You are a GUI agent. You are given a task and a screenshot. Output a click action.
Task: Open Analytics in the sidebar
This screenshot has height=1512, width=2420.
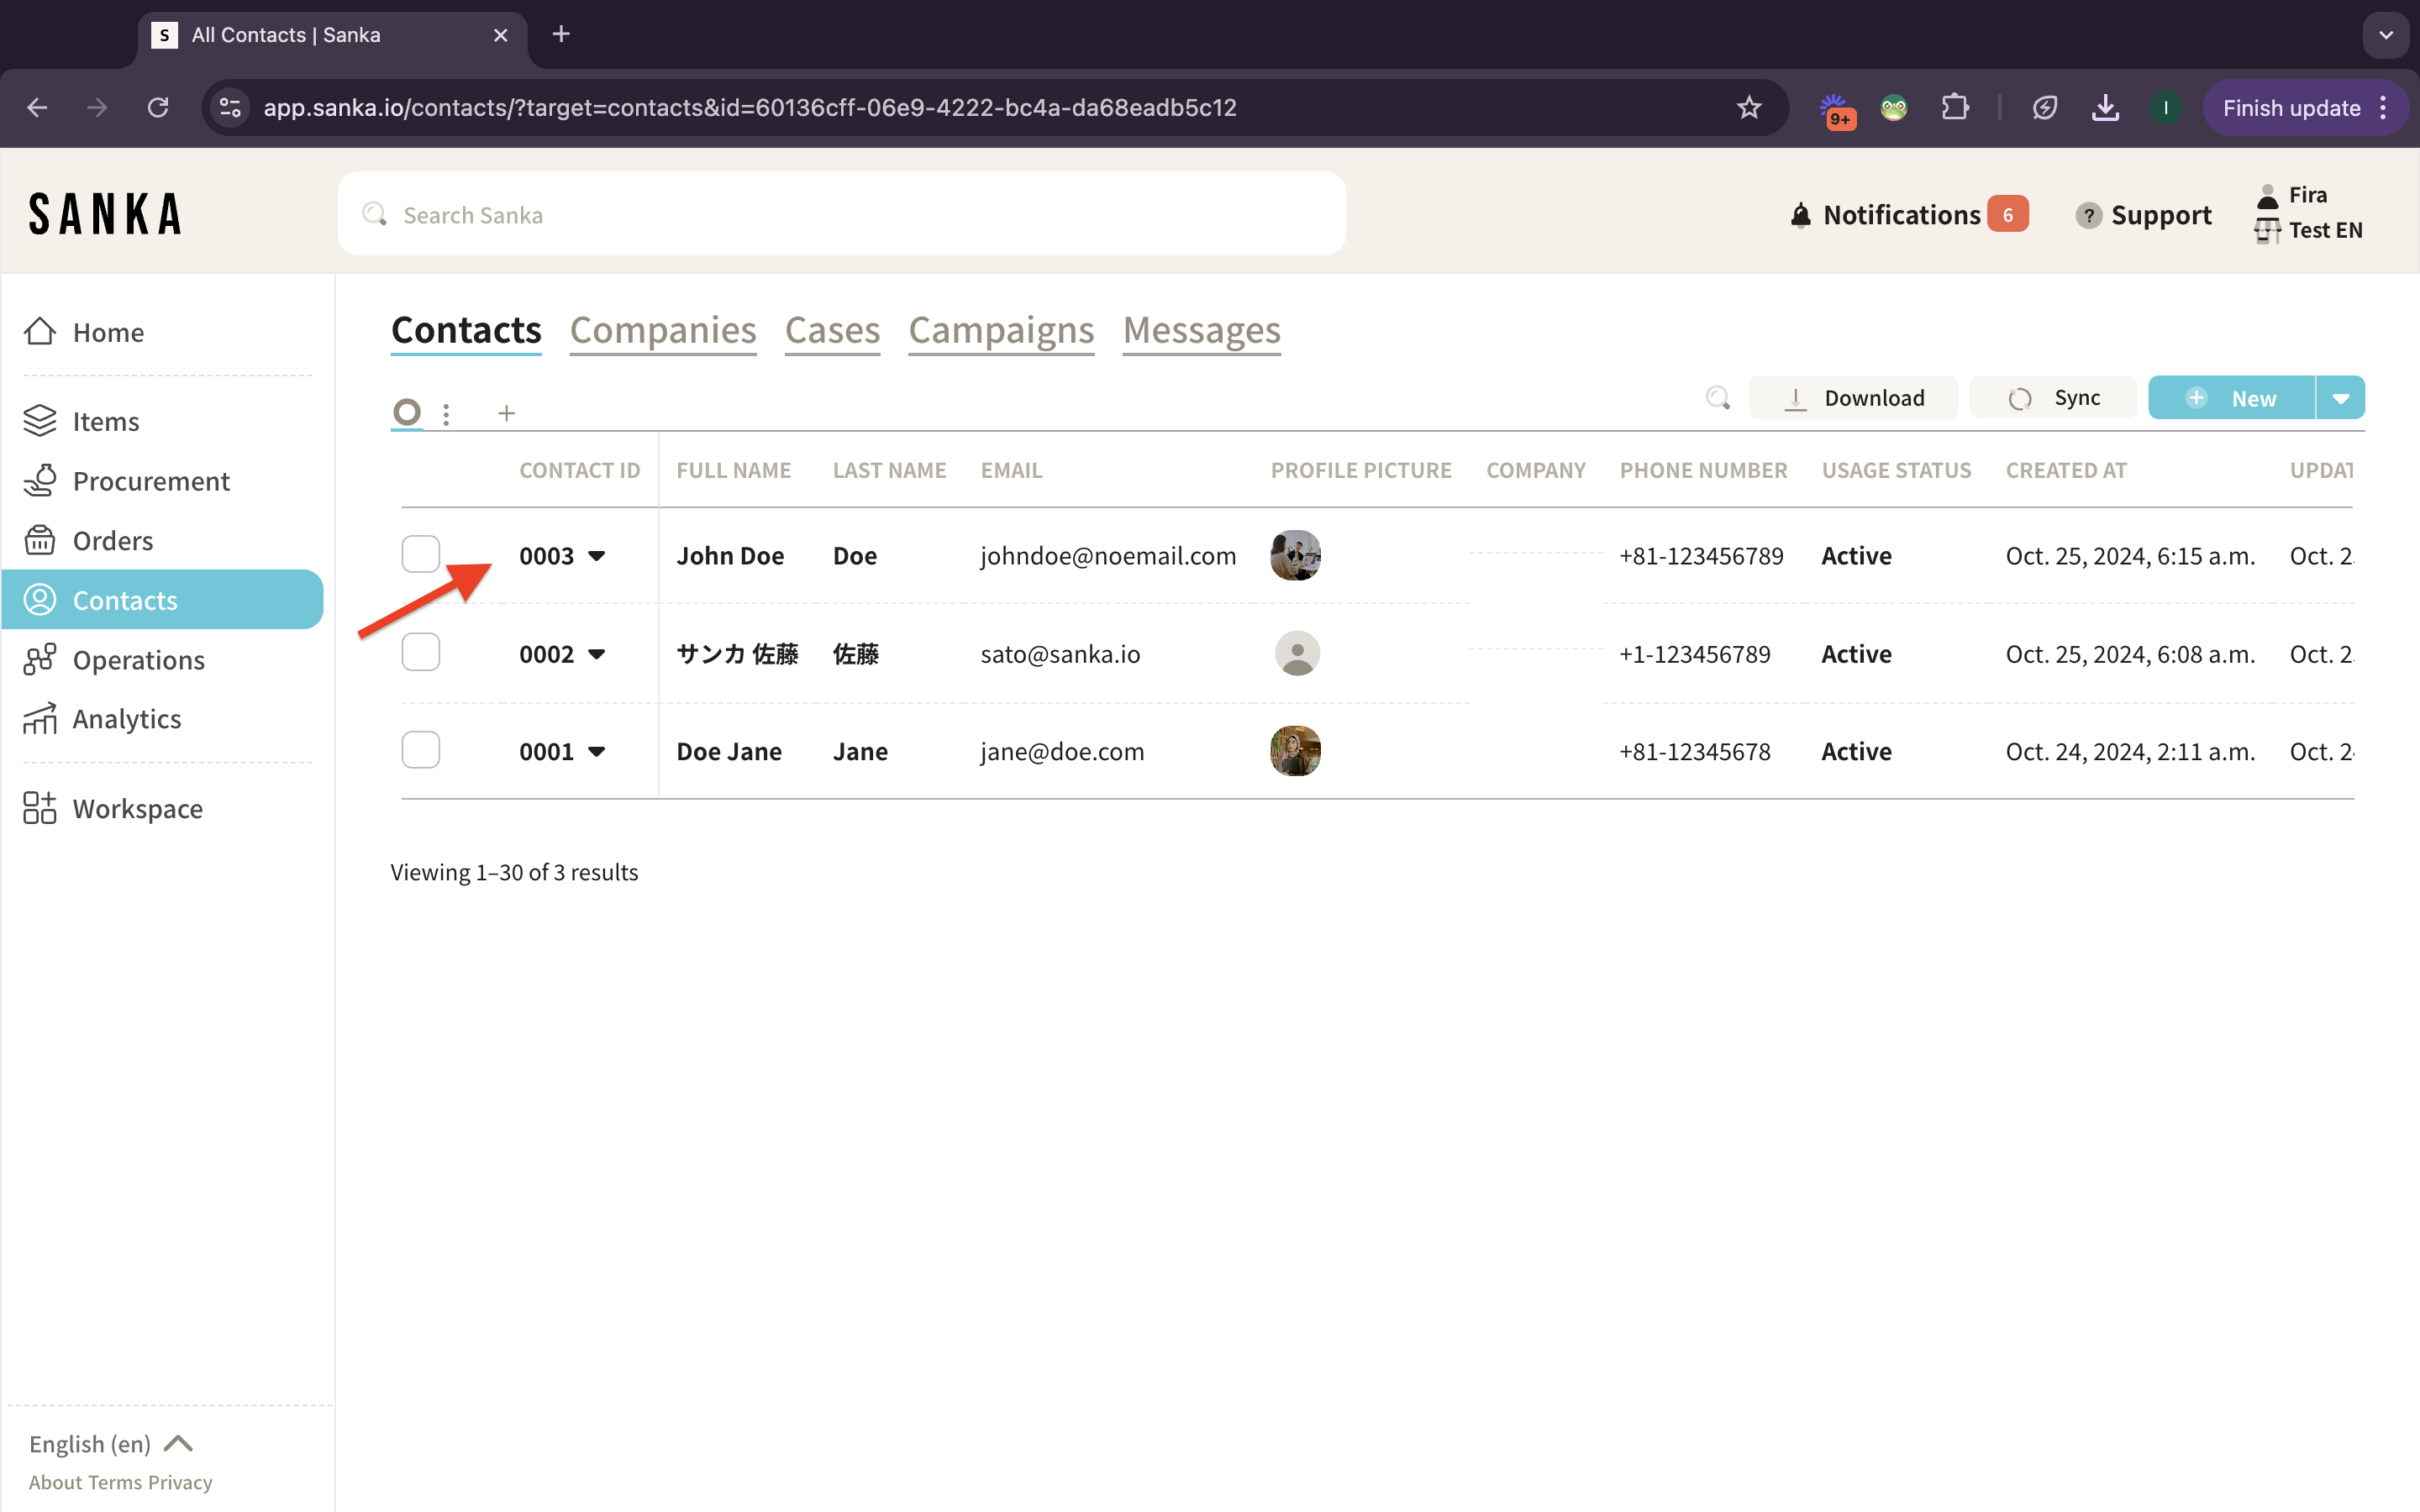coord(127,719)
